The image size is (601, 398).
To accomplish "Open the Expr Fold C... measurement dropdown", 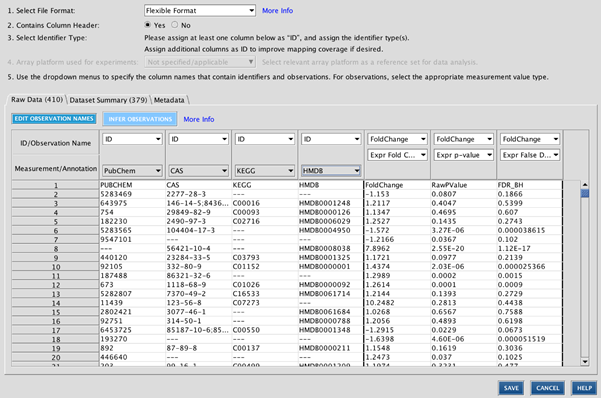I will tap(397, 155).
